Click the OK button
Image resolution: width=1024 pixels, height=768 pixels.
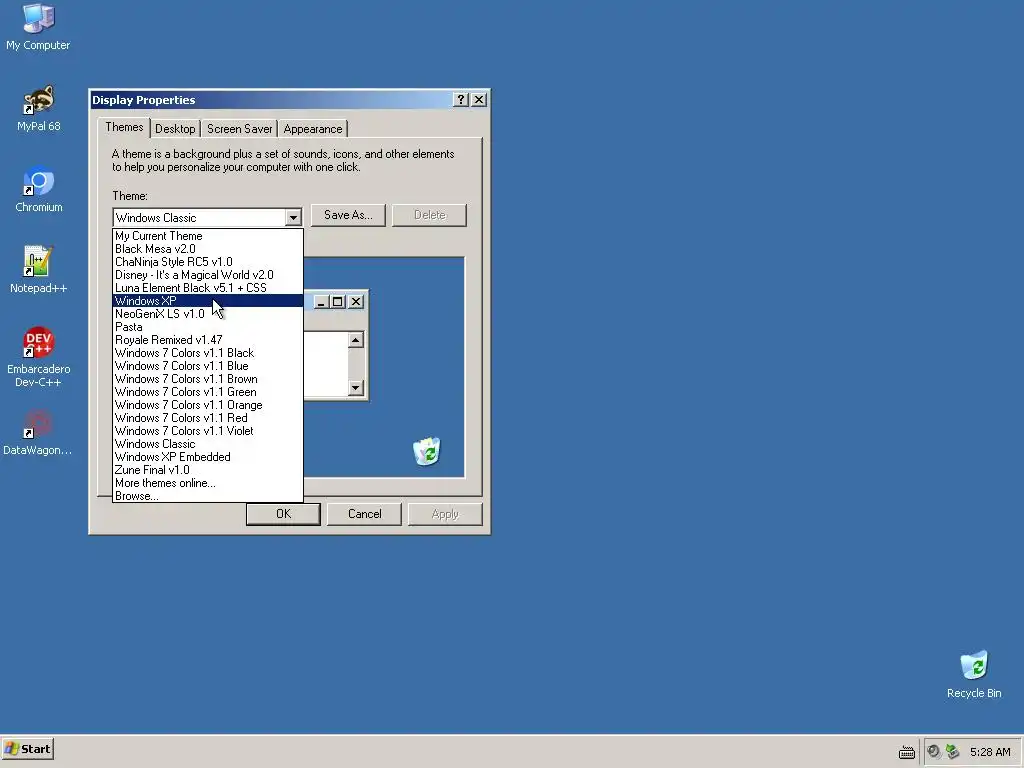[x=283, y=514]
